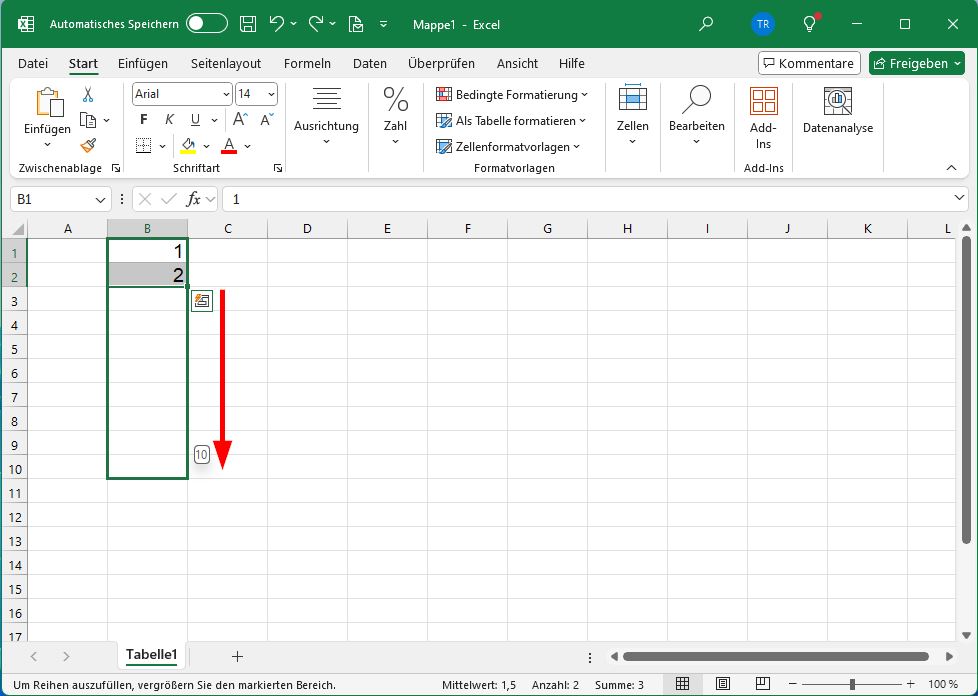Apply yellow fill color to selected cells
Viewport: 978px width, 696px height.
point(188,146)
